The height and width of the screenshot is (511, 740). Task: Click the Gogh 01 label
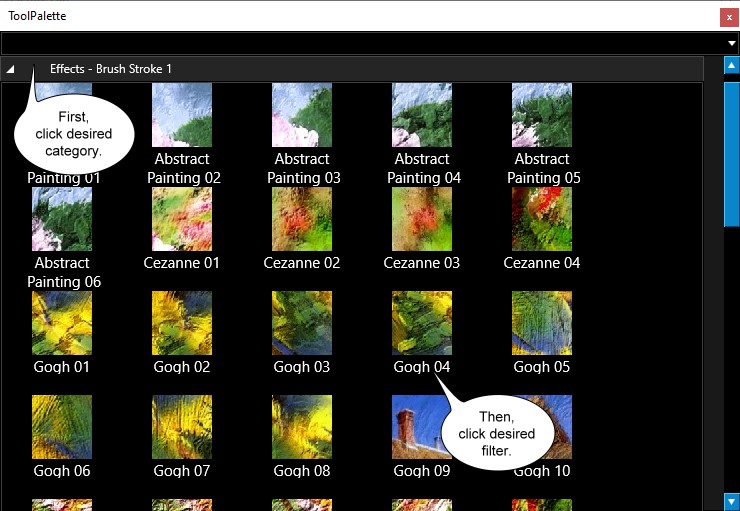point(62,367)
